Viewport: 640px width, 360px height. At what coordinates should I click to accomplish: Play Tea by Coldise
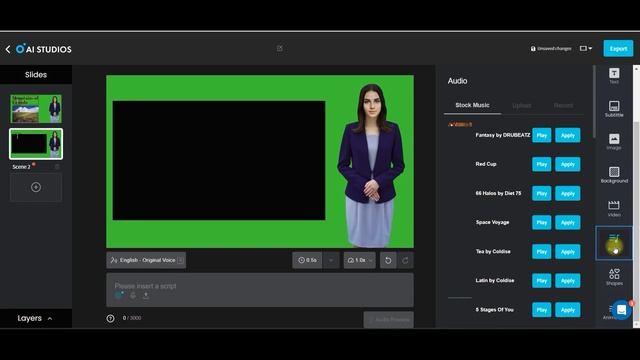[x=542, y=251]
